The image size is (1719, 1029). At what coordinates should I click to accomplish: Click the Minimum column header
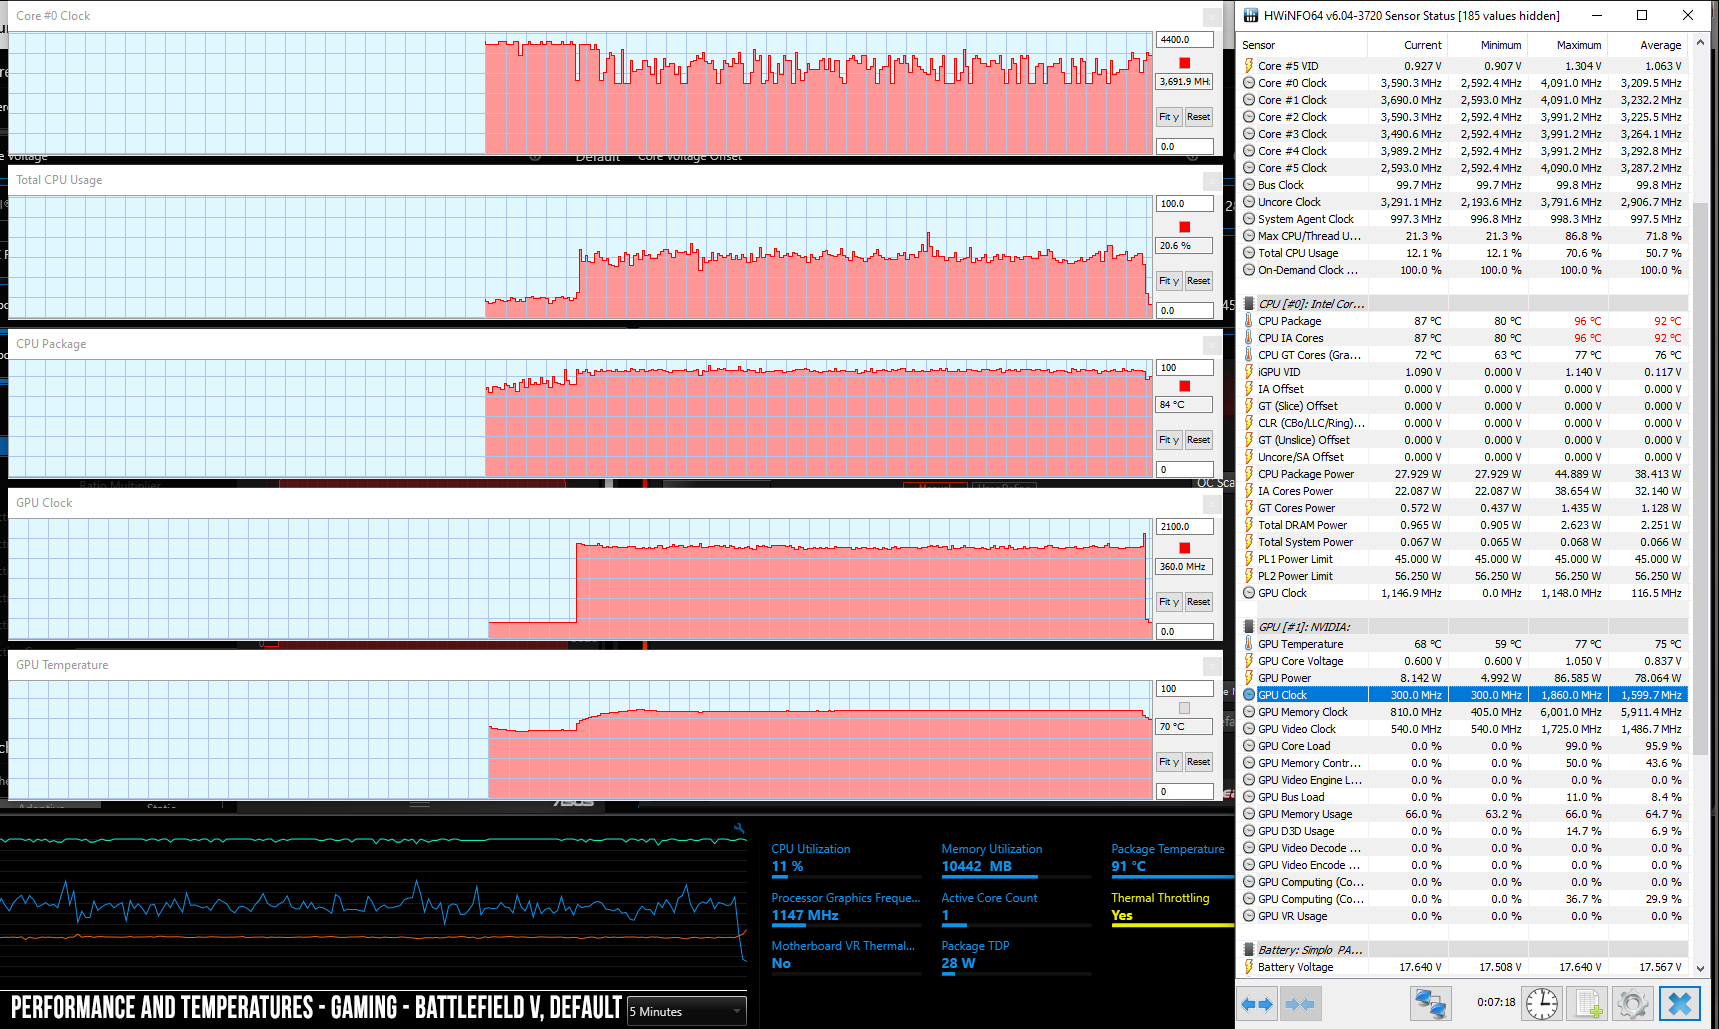(x=1487, y=45)
